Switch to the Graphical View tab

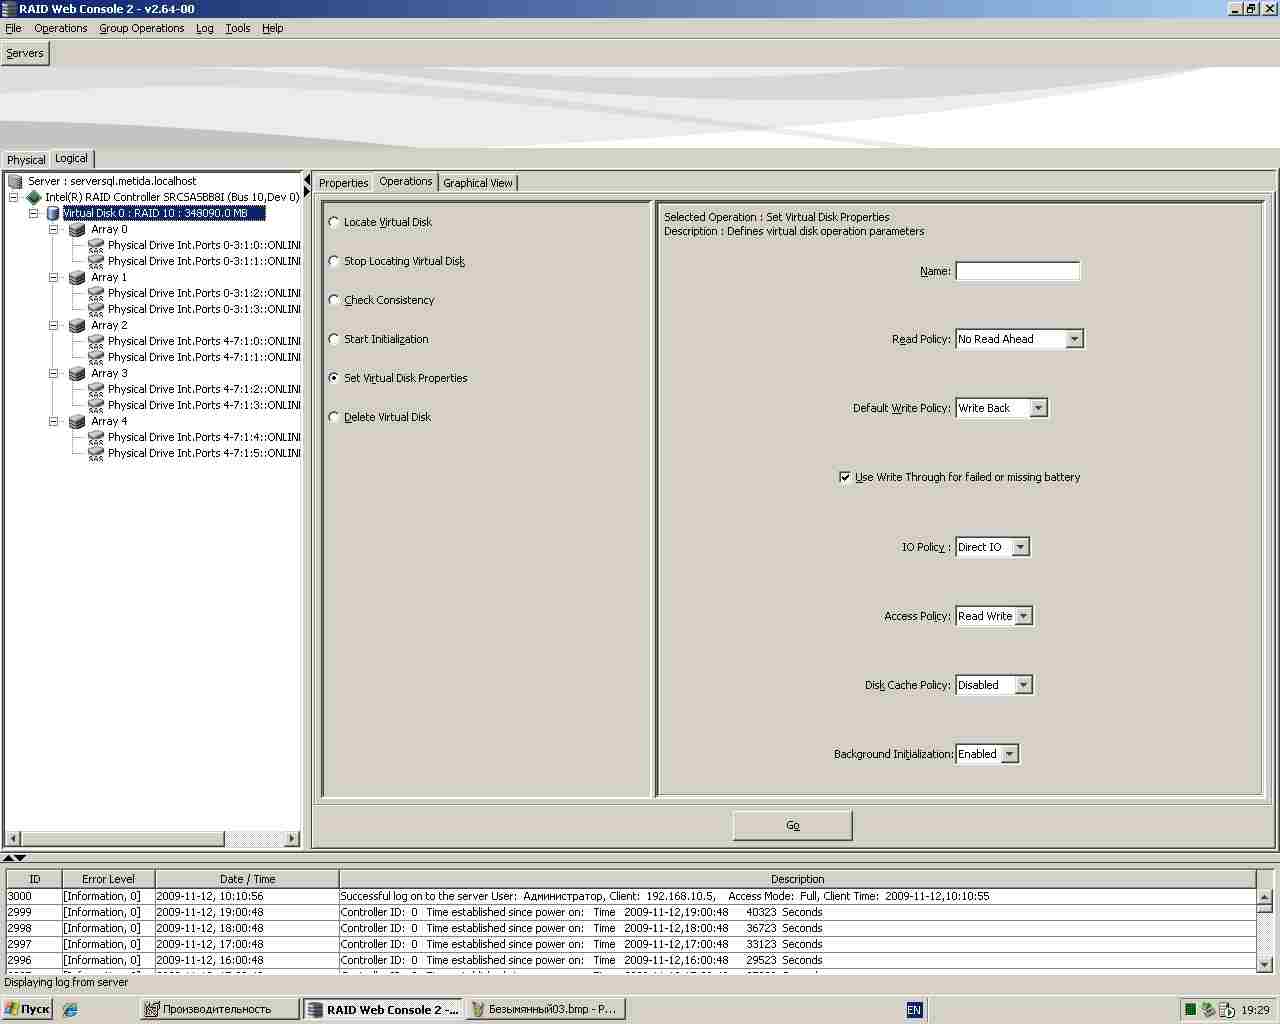tap(477, 183)
